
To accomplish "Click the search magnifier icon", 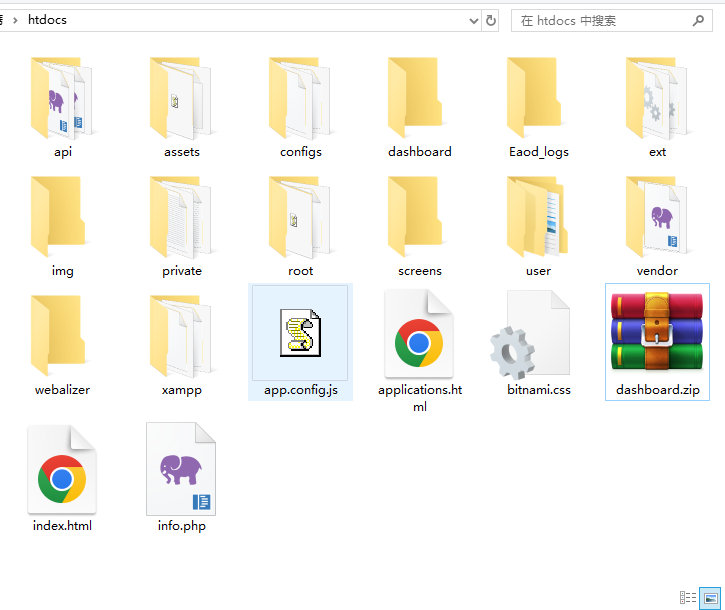I will [x=699, y=20].
